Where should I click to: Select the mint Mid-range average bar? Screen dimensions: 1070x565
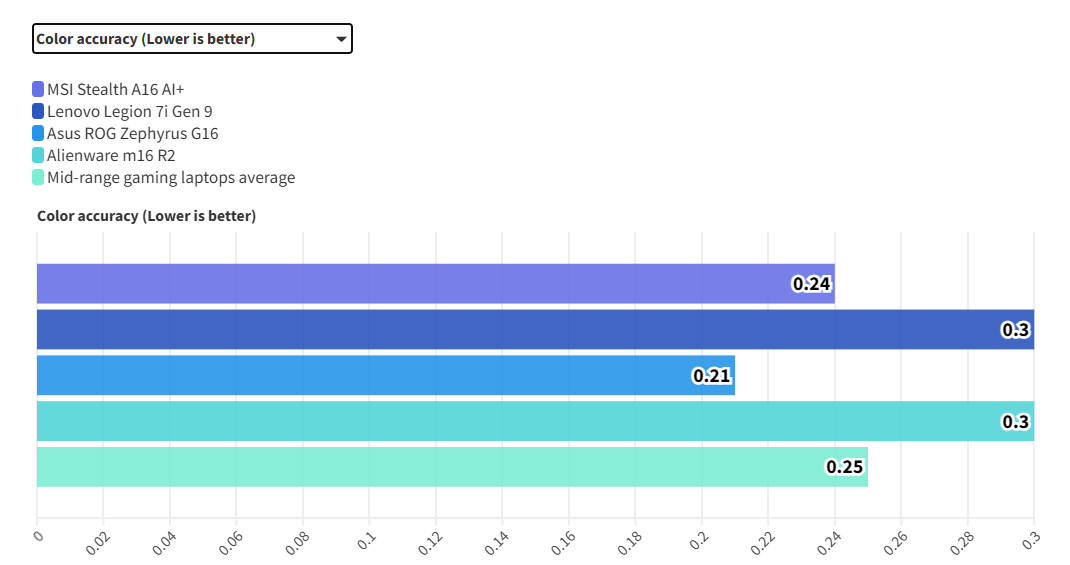pos(420,467)
